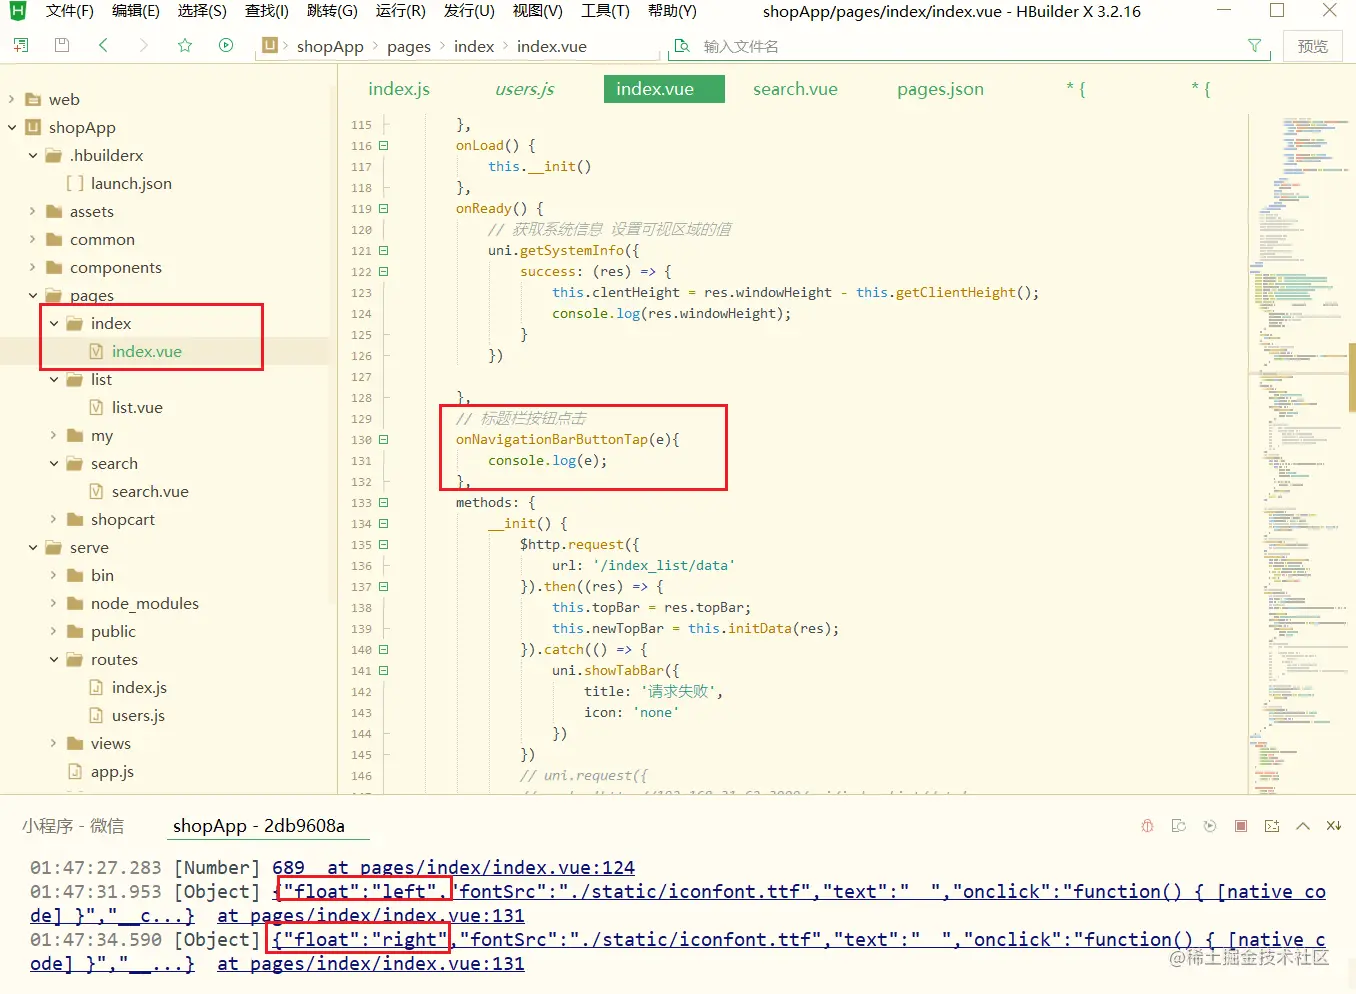Collapse the serve folder arrow
The height and width of the screenshot is (994, 1356).
32,547
